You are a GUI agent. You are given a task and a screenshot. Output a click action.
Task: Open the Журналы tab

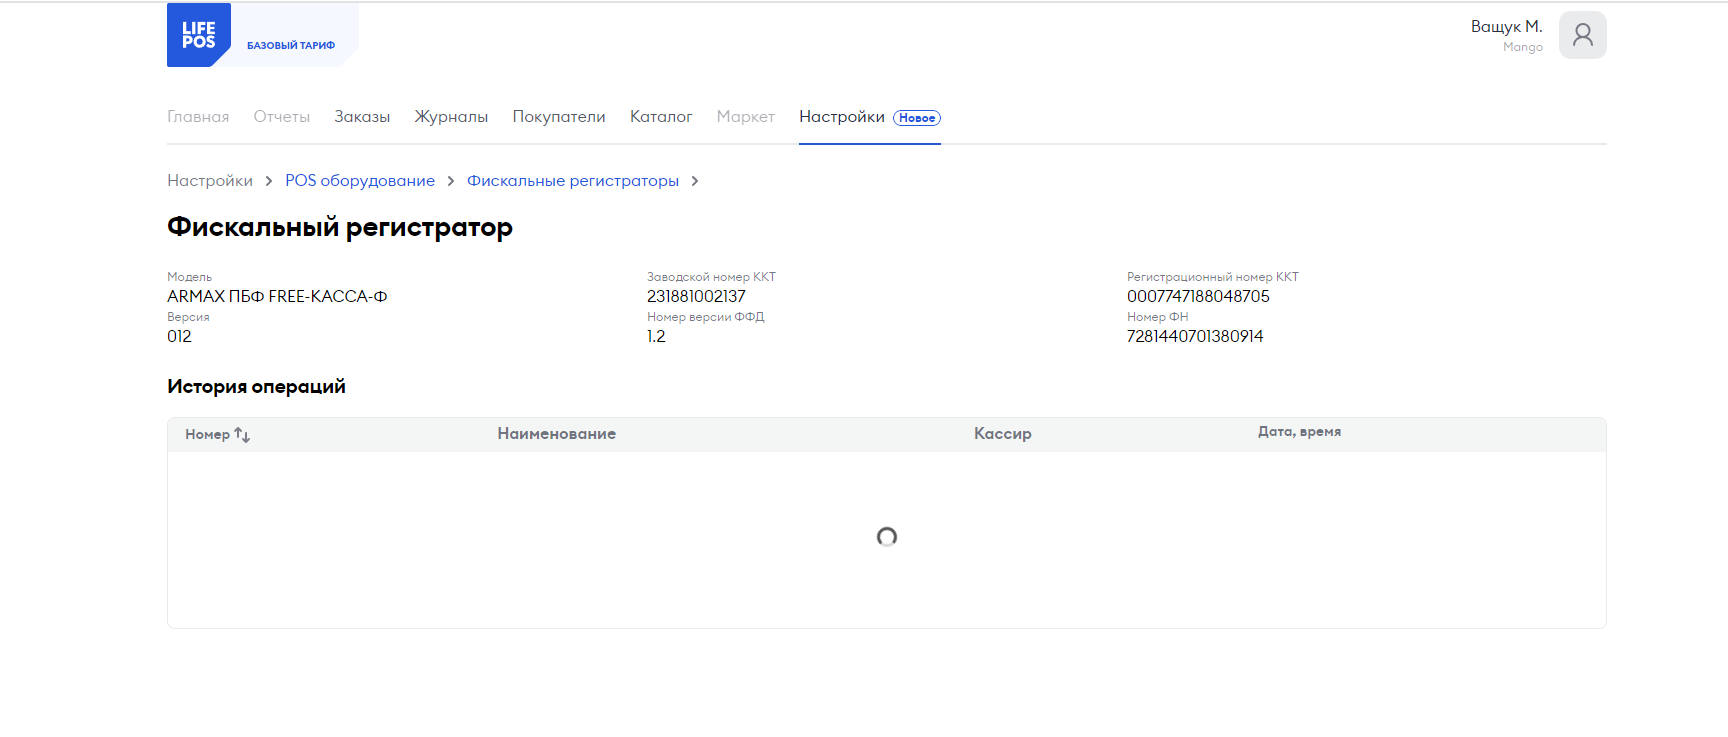[x=451, y=117]
